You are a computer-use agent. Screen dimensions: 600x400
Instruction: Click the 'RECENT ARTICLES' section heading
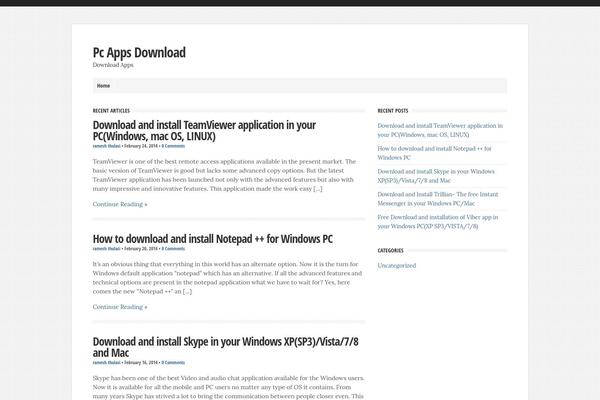[111, 111]
